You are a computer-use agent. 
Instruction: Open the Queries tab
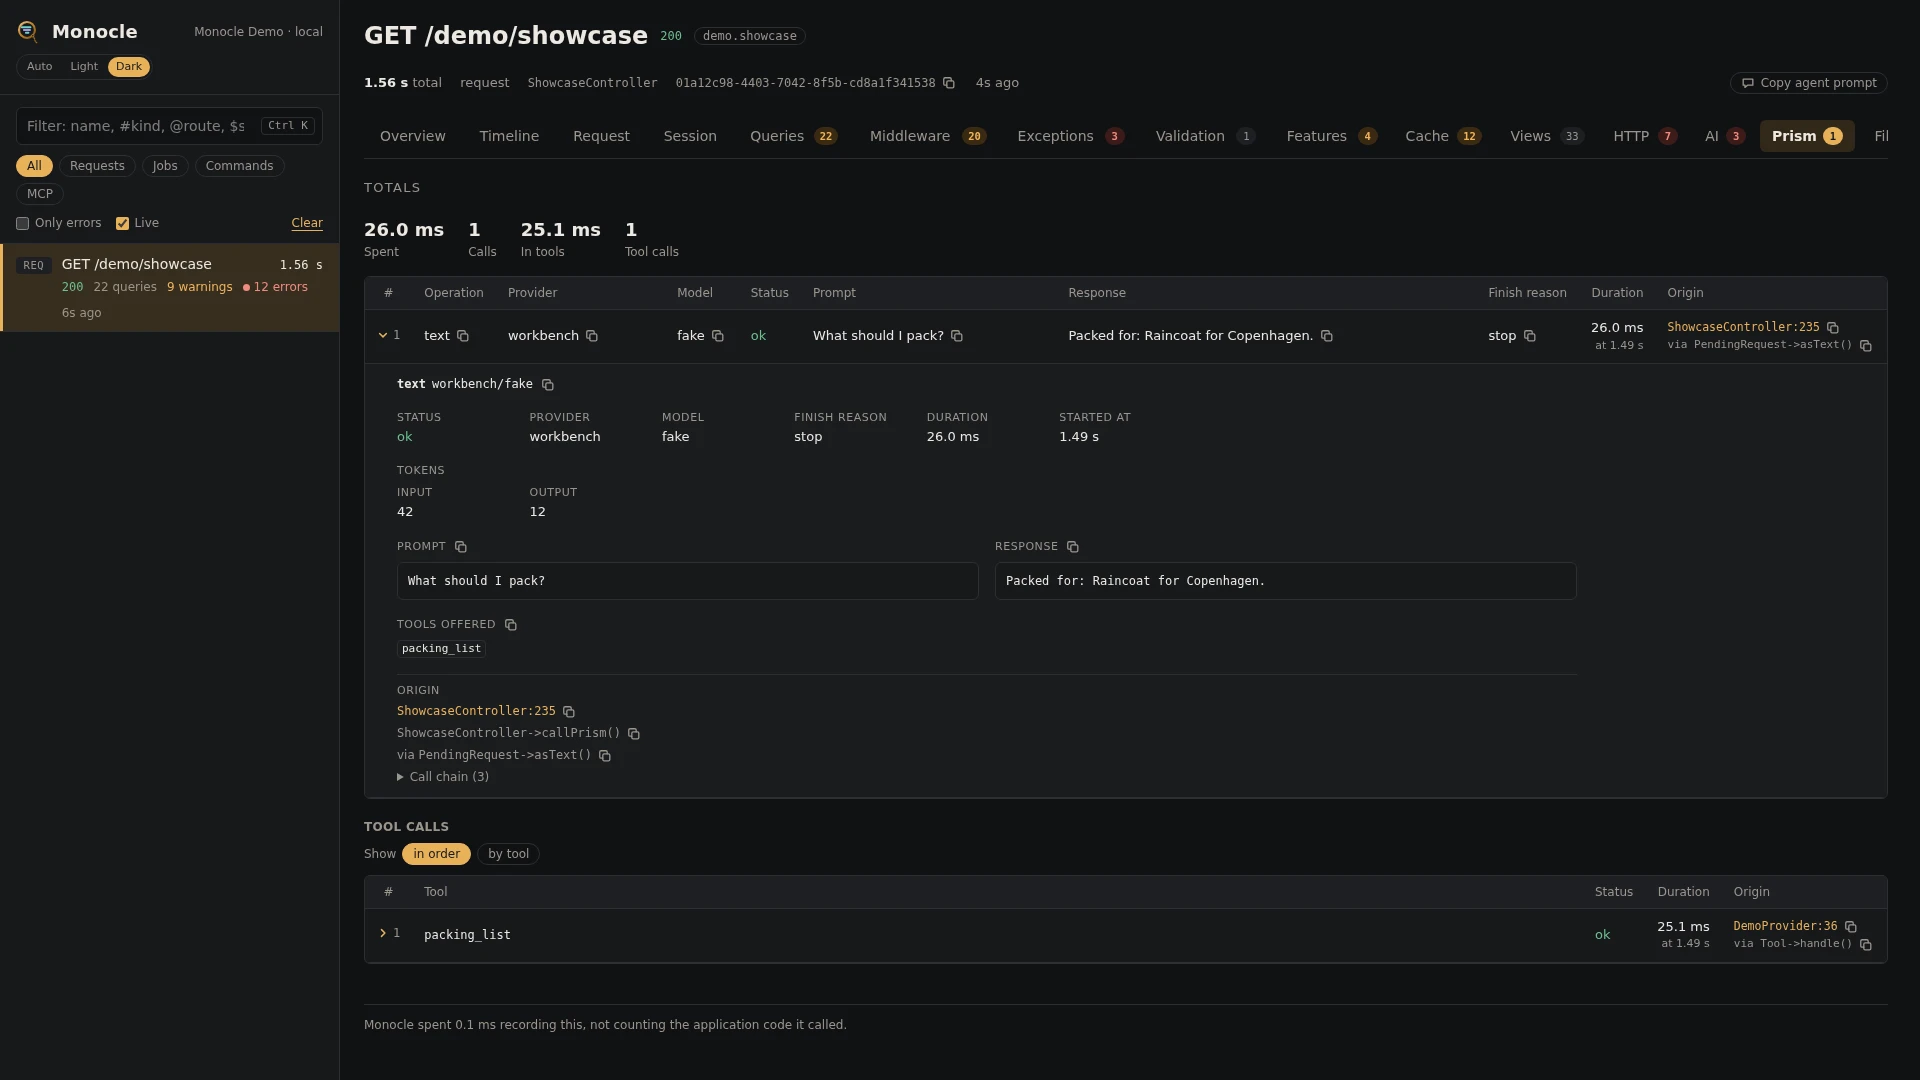point(793,136)
